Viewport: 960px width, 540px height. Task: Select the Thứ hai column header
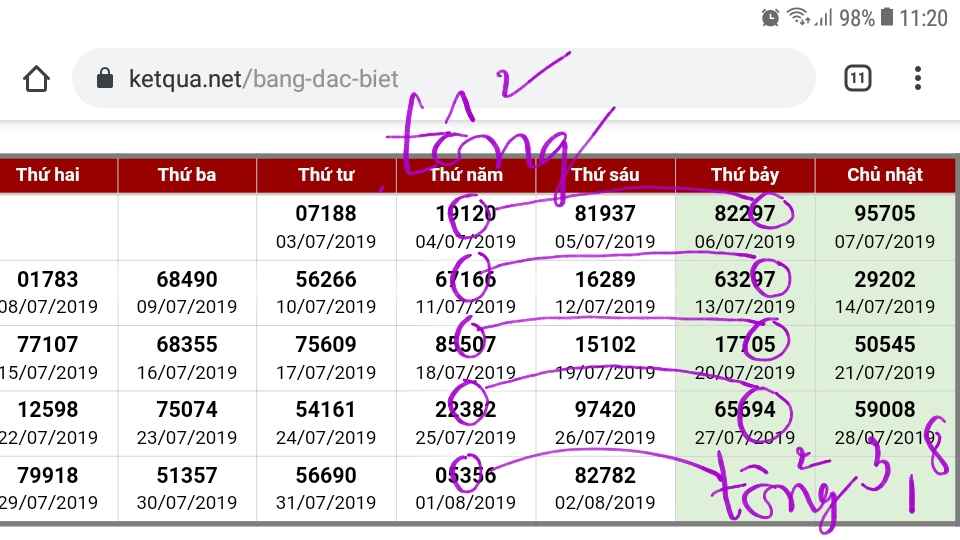pos(48,175)
